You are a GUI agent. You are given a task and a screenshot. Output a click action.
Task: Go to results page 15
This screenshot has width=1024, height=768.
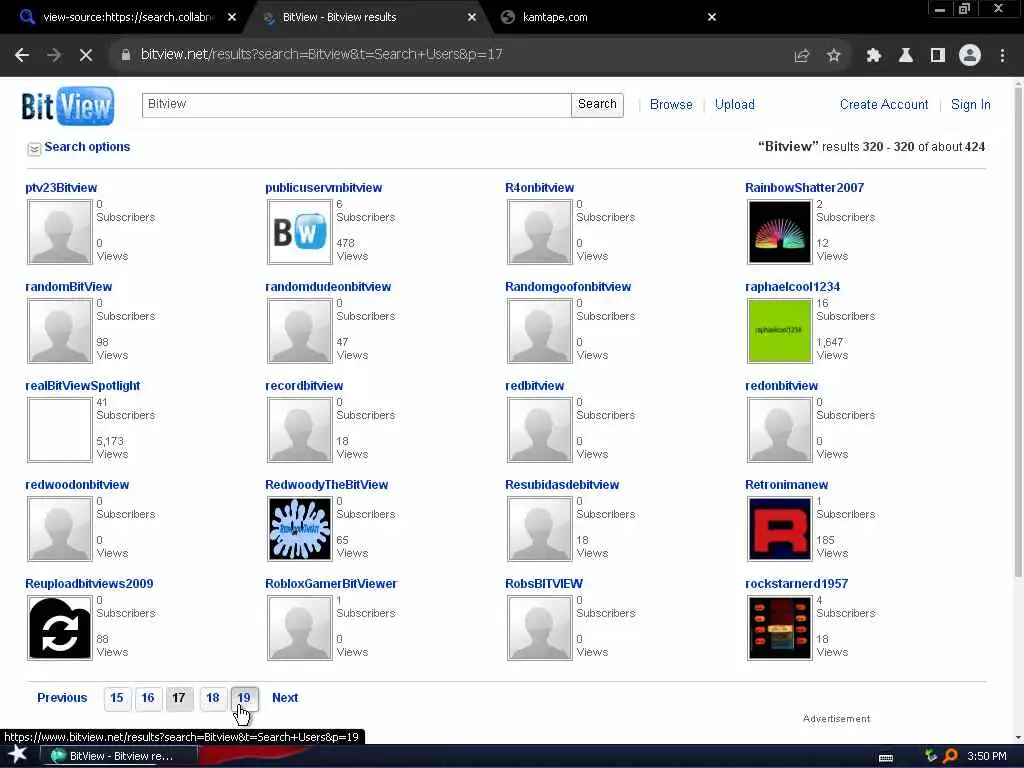click(x=117, y=698)
